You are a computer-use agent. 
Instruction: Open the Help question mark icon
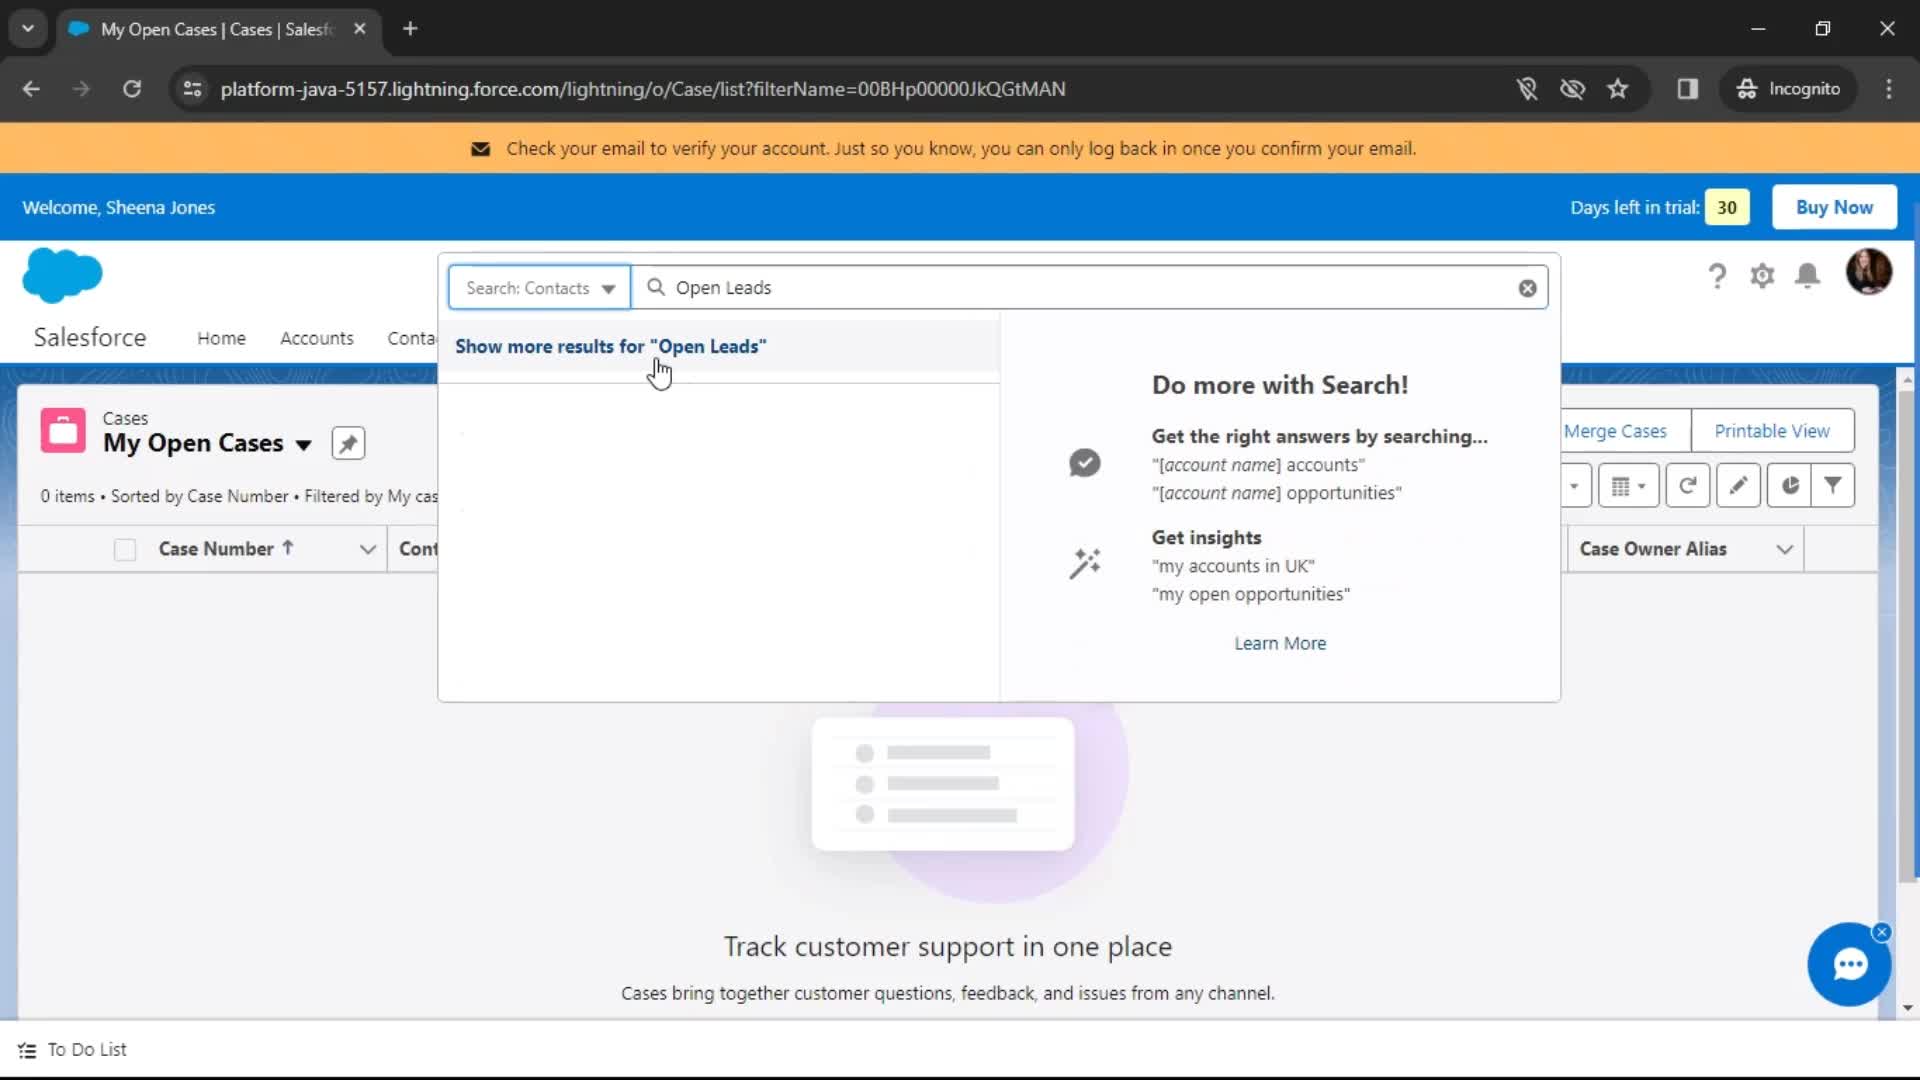pos(1717,275)
